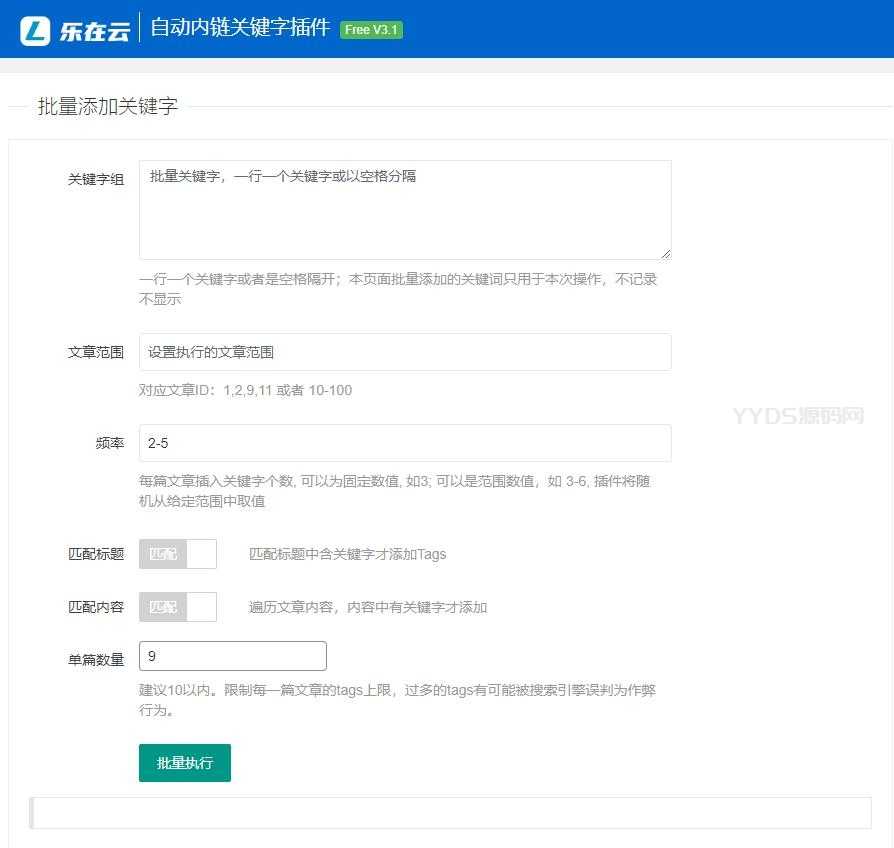
Task: Click the green Free V3.1 version badge
Action: coord(371,30)
